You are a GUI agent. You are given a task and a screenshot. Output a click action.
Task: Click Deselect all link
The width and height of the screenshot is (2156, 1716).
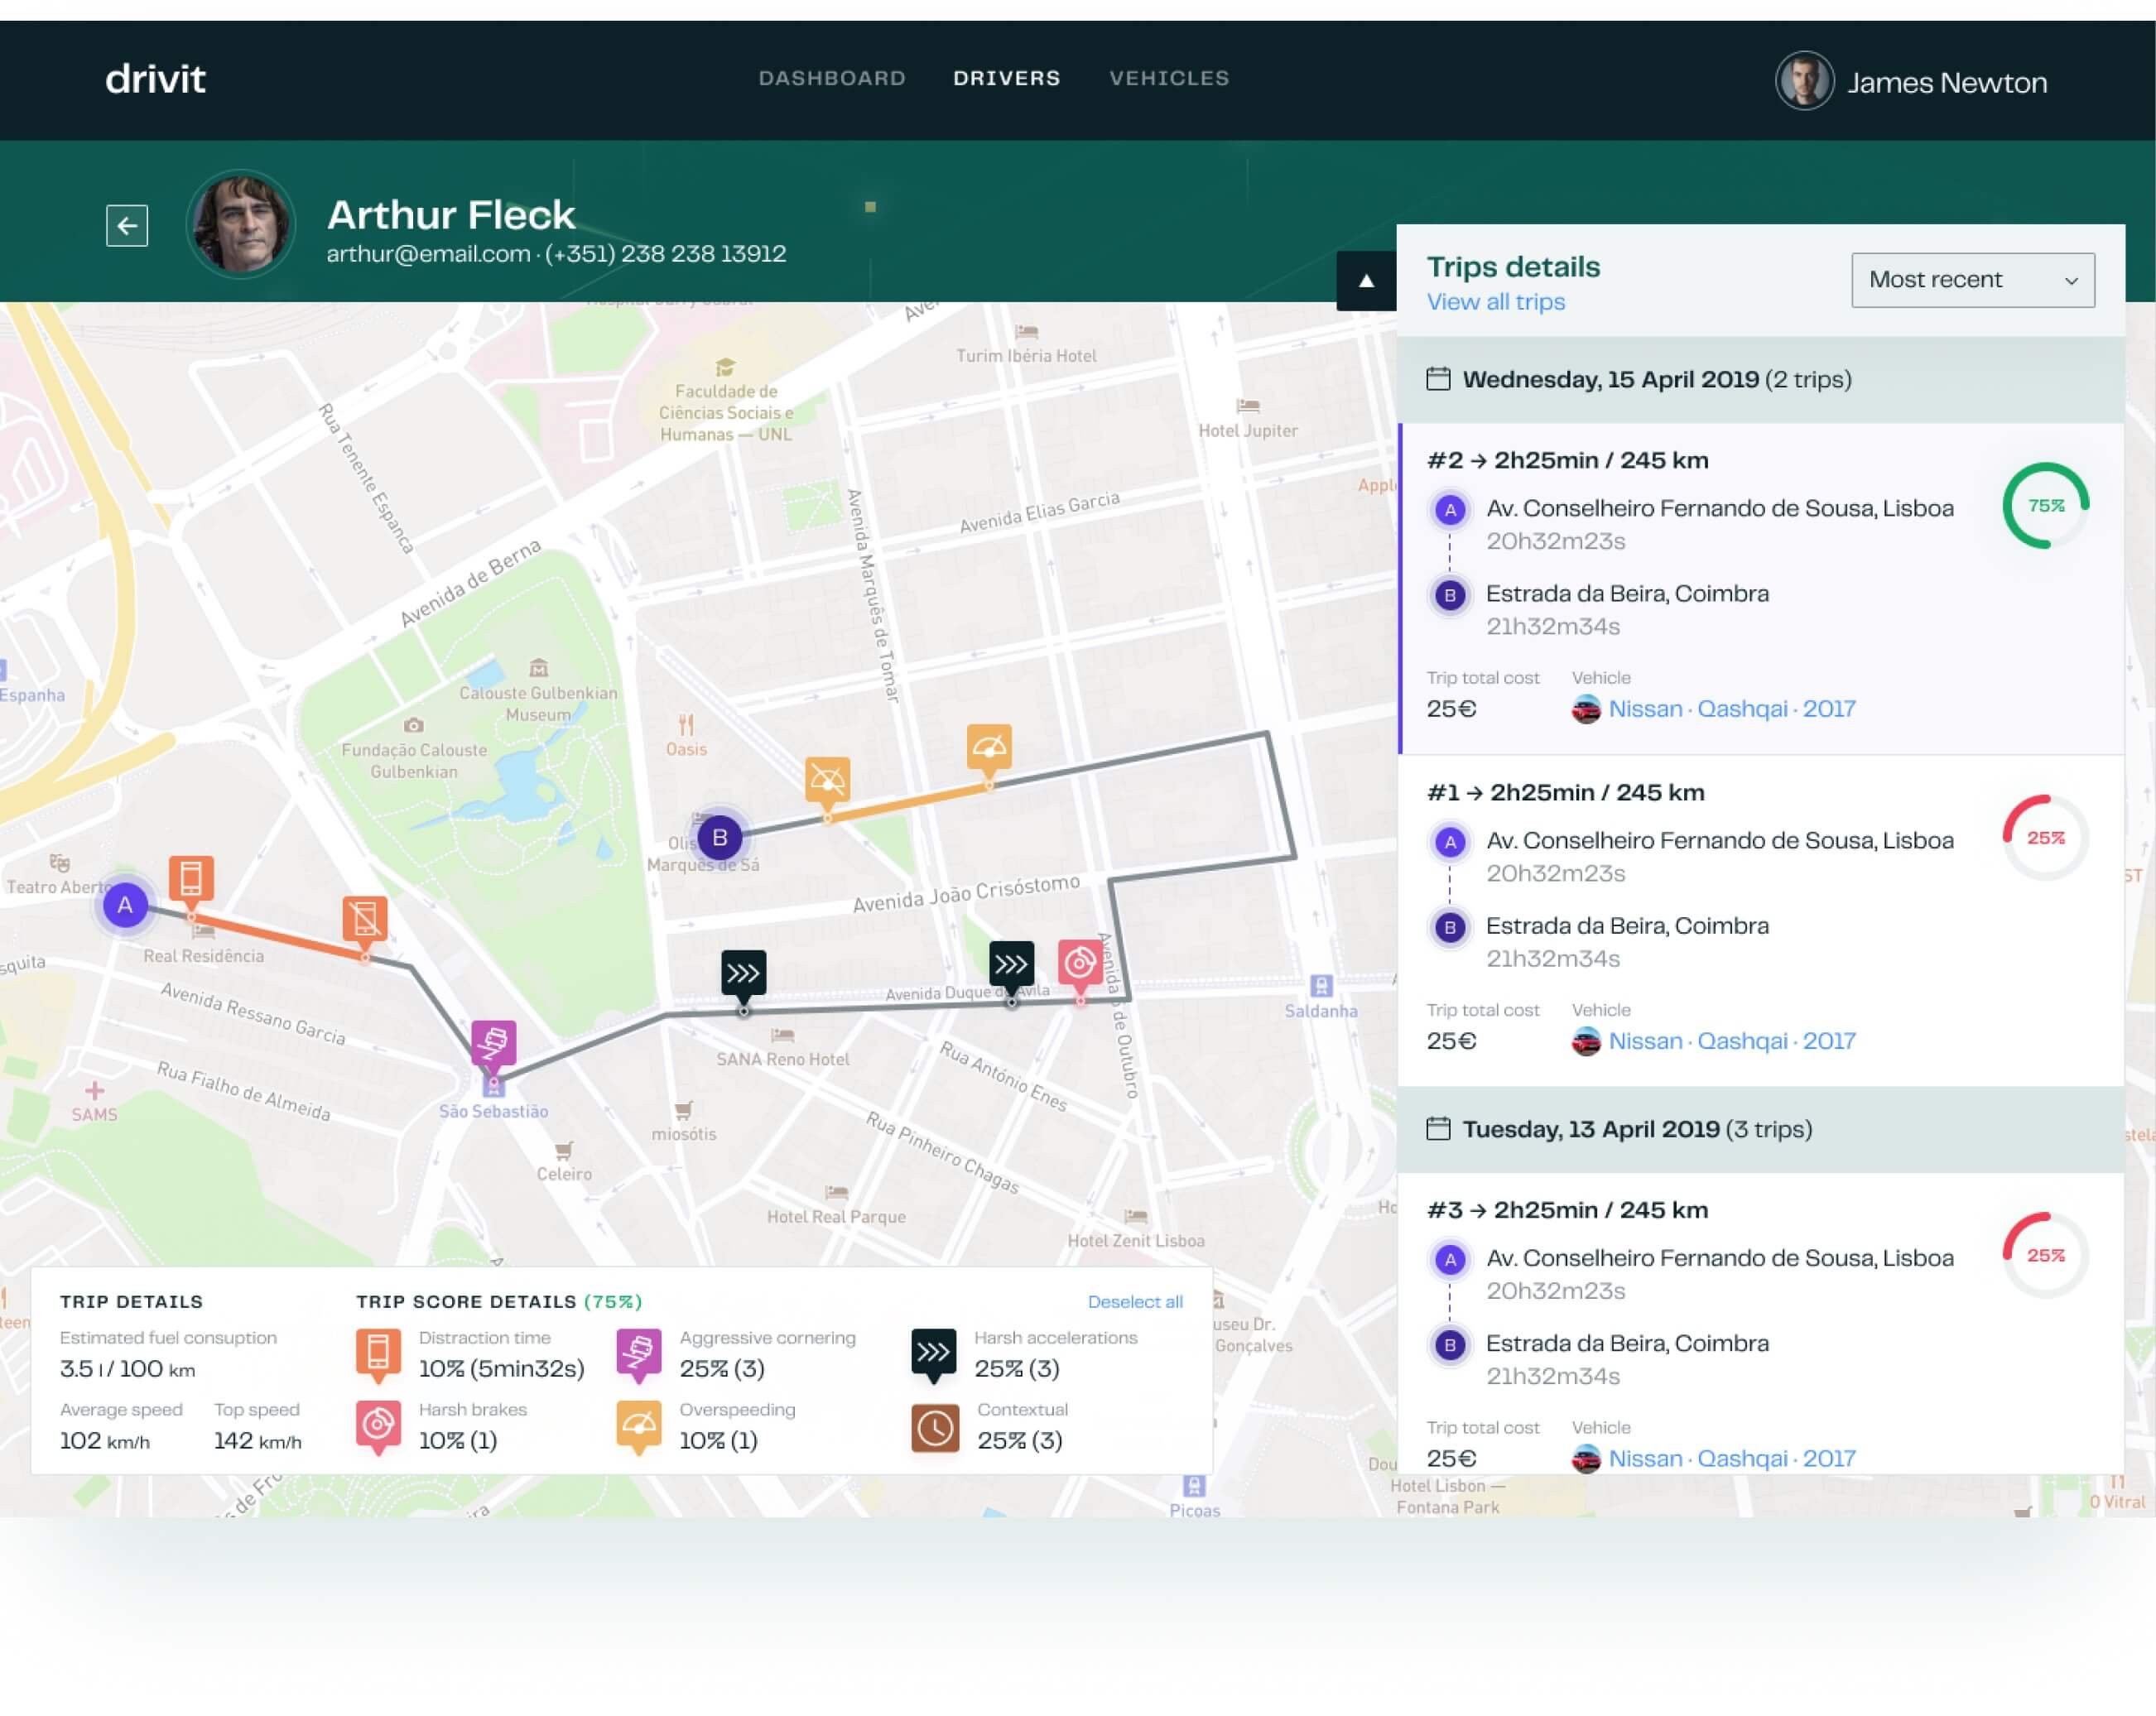[x=1134, y=1301]
